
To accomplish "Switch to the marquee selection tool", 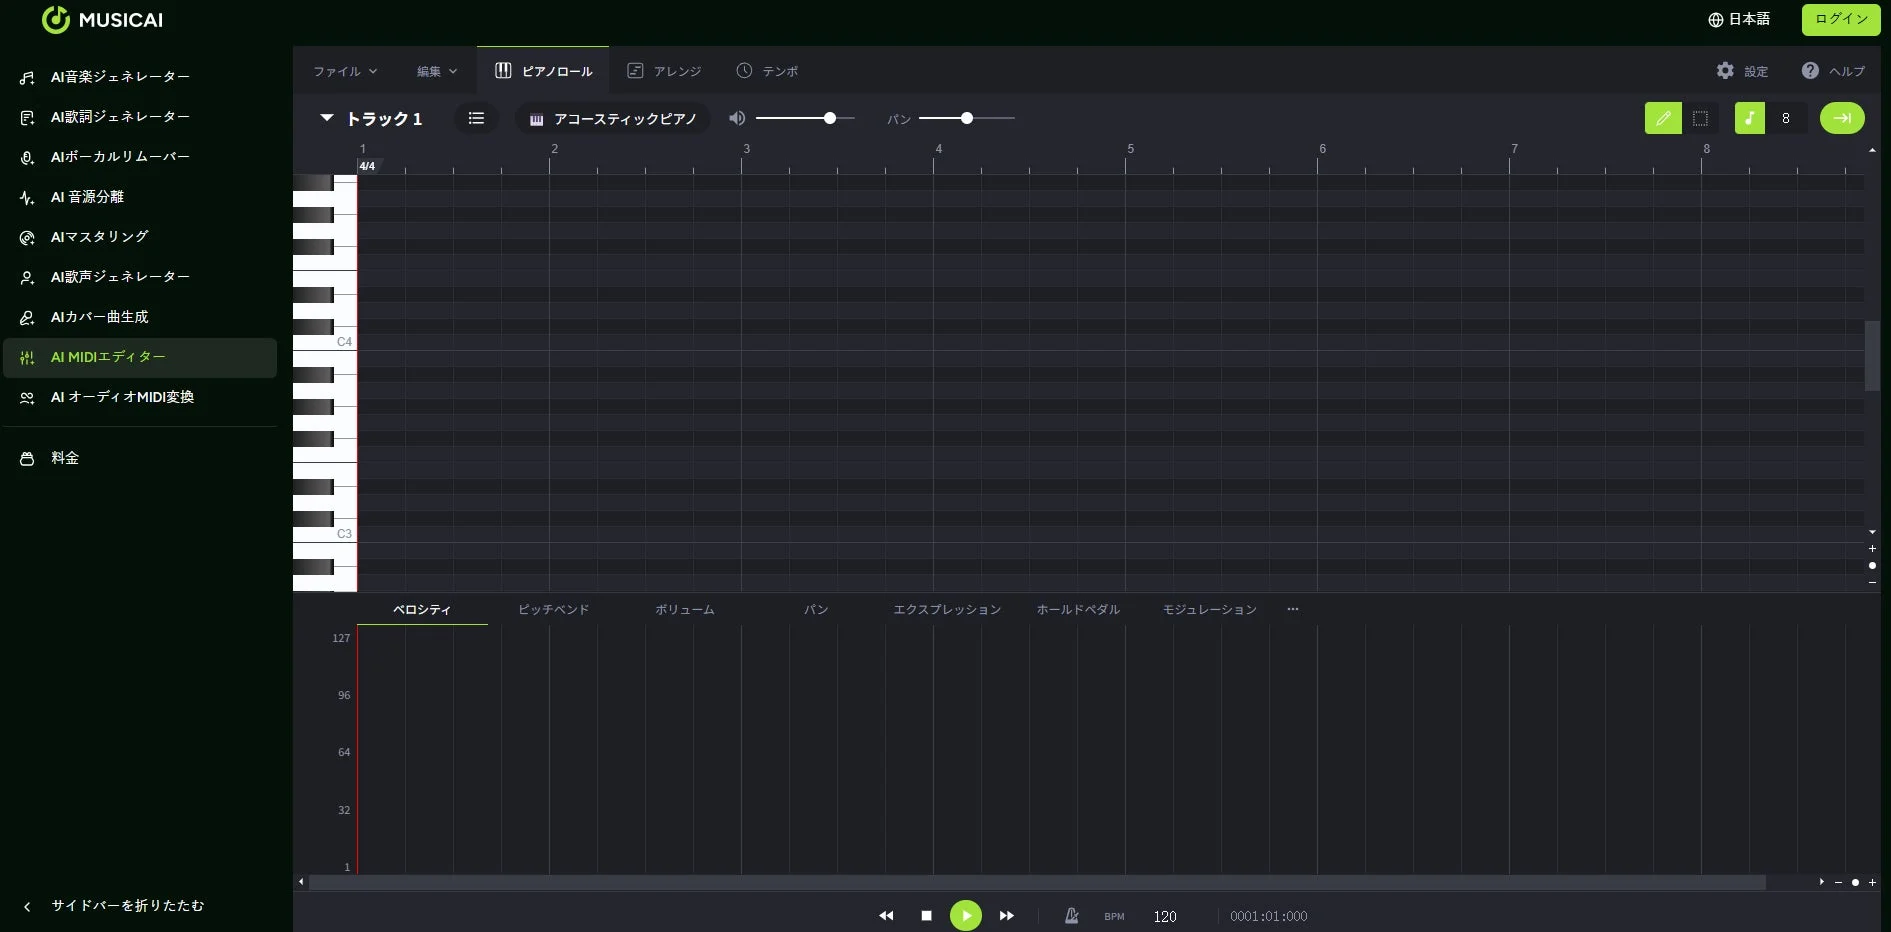I will (x=1700, y=118).
